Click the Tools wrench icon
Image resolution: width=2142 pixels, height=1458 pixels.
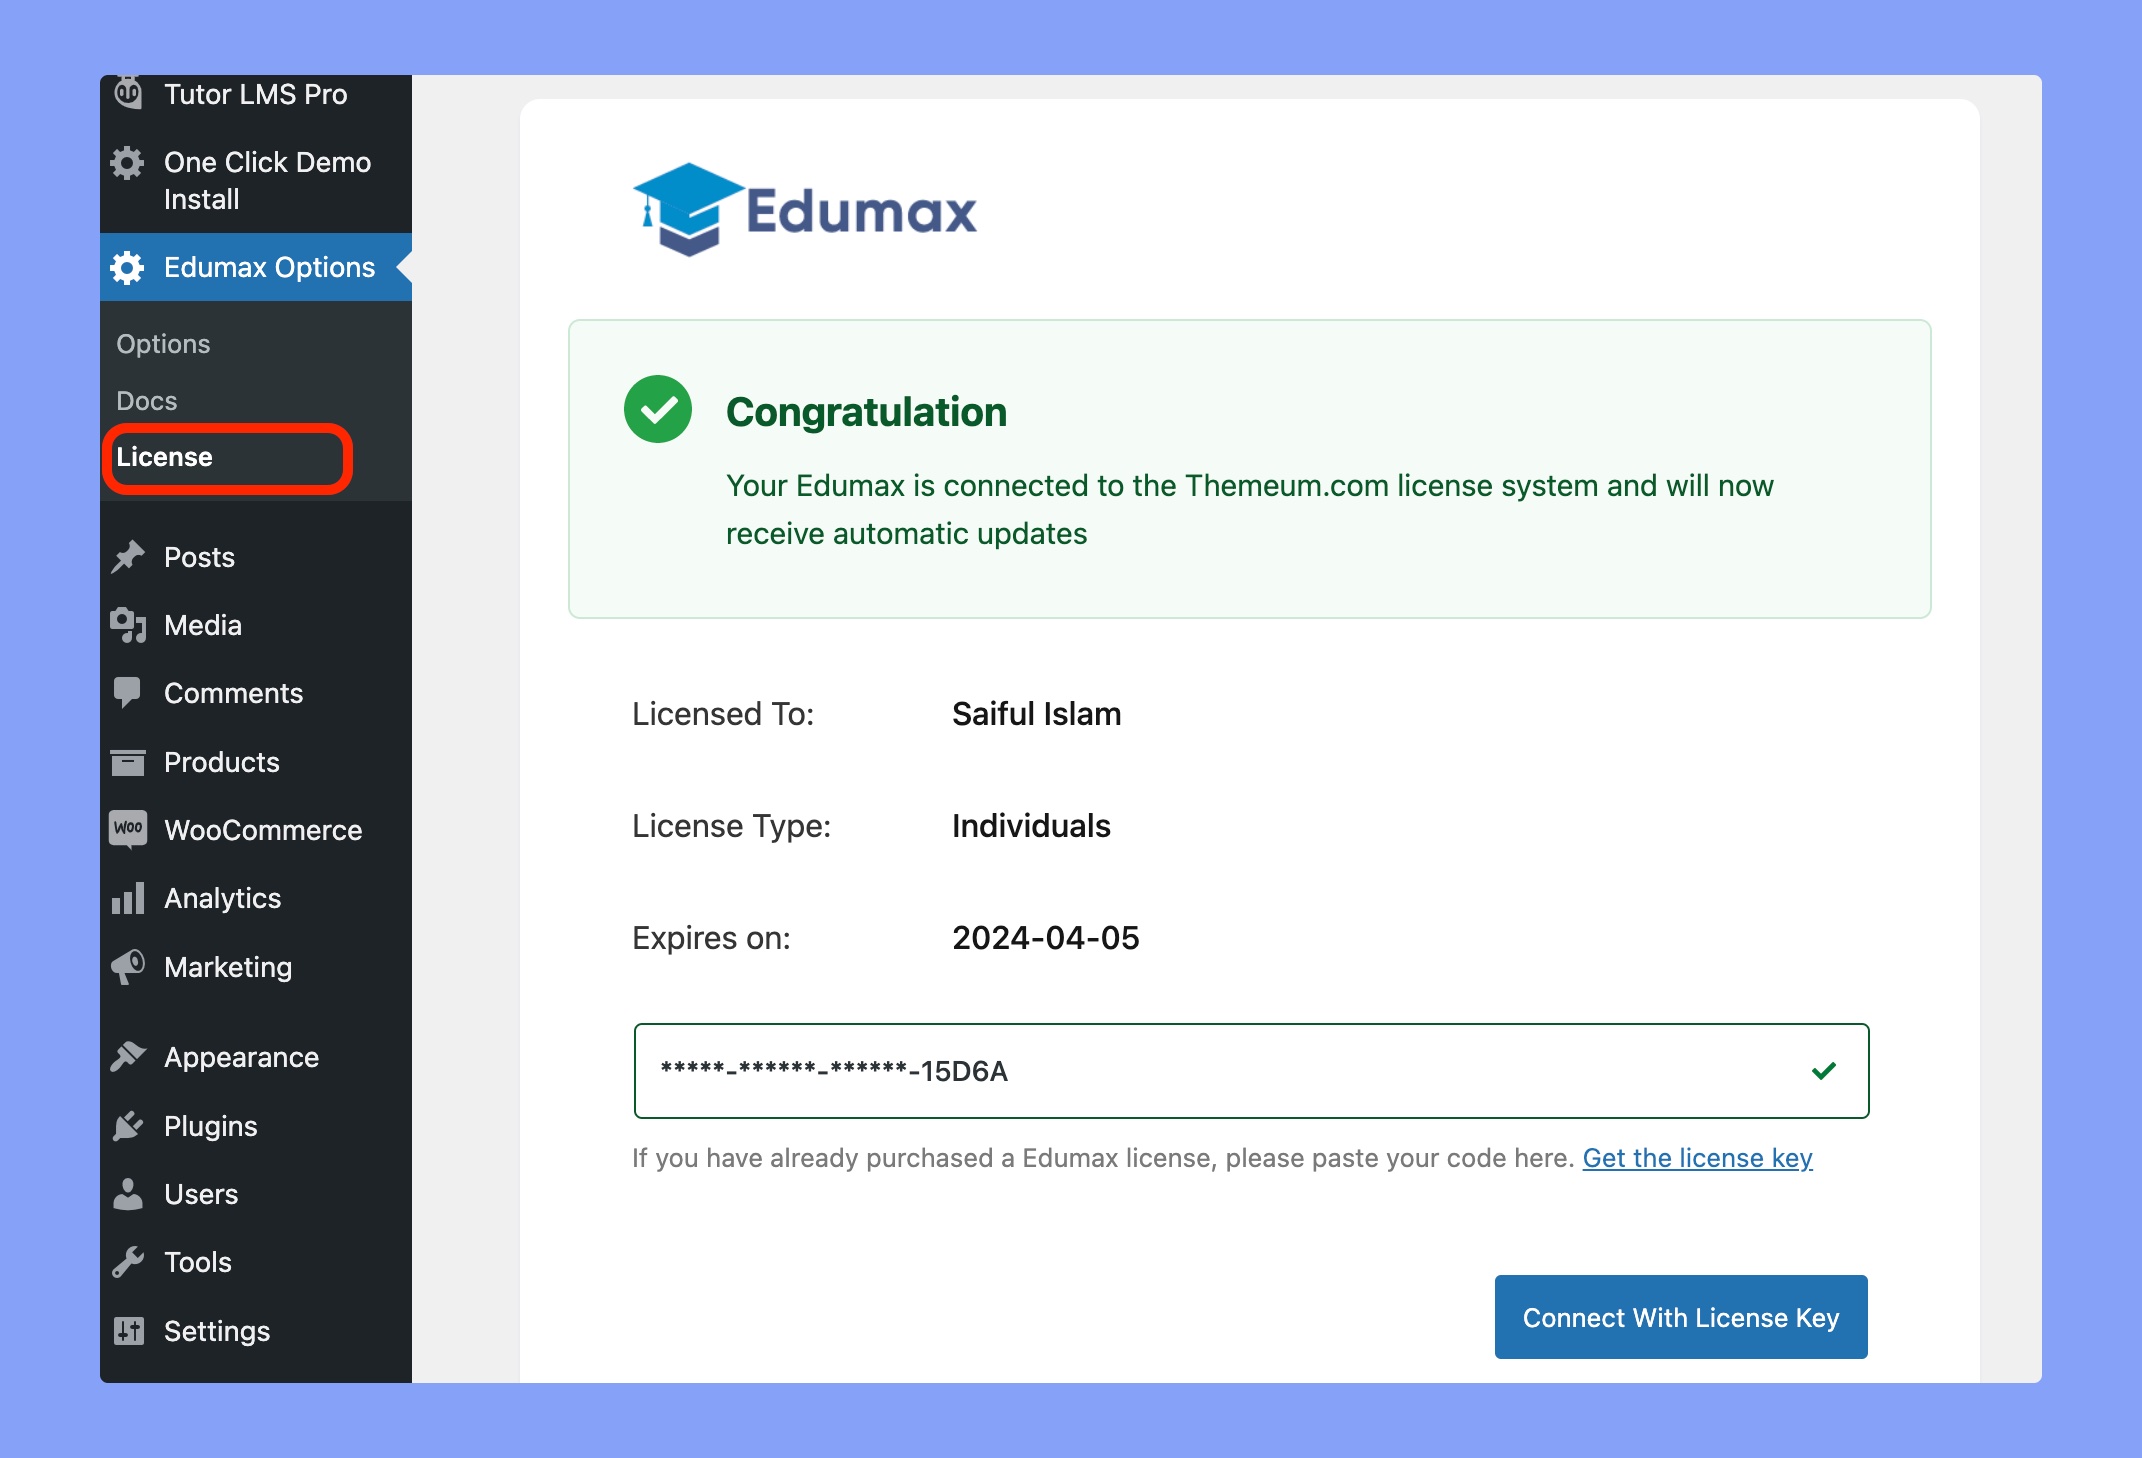[128, 1262]
